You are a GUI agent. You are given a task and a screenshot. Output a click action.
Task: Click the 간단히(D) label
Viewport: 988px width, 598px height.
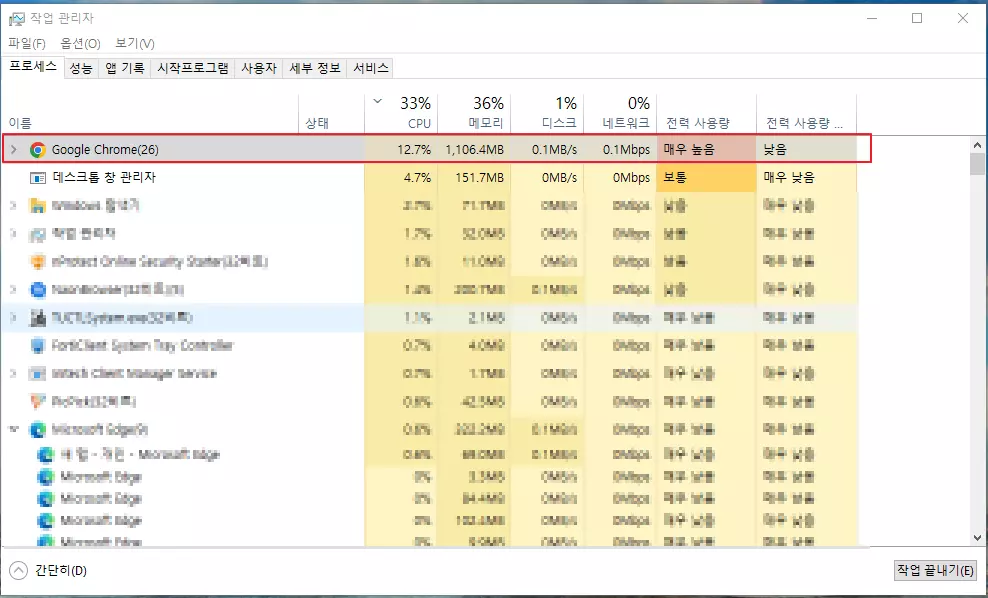61,571
